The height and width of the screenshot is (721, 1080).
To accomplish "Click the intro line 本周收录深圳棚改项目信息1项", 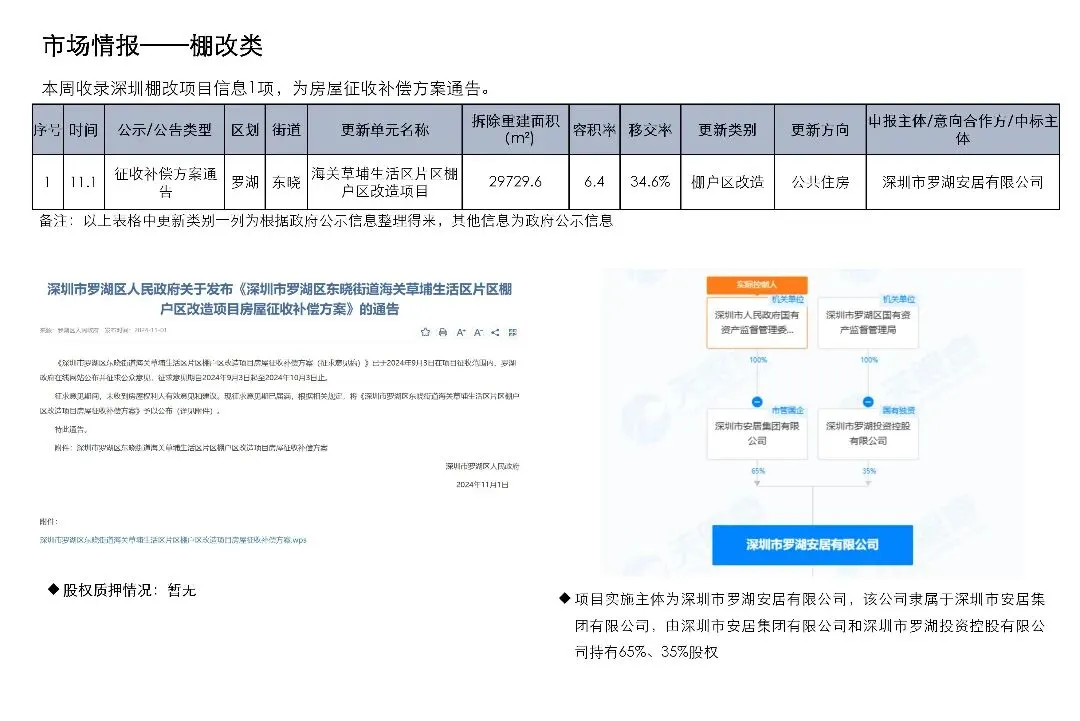I will 265,88.
